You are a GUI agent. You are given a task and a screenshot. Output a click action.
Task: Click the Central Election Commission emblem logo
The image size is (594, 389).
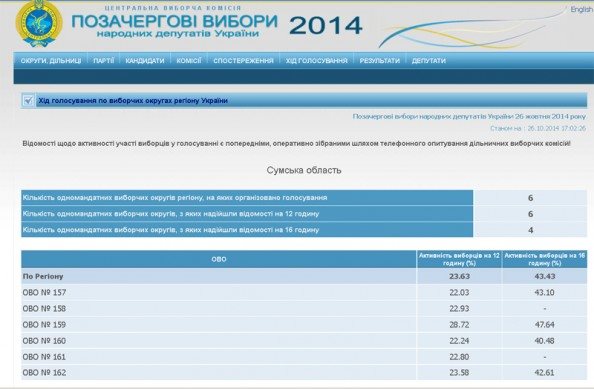tap(39, 23)
